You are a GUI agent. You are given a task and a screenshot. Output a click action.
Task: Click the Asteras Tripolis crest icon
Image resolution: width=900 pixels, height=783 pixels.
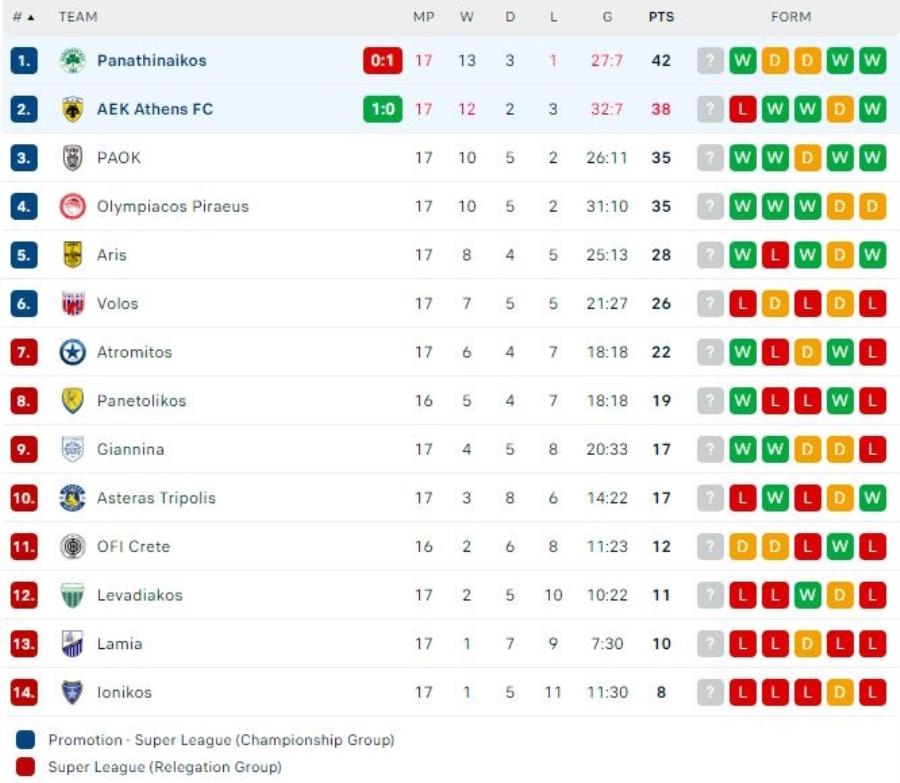72,498
